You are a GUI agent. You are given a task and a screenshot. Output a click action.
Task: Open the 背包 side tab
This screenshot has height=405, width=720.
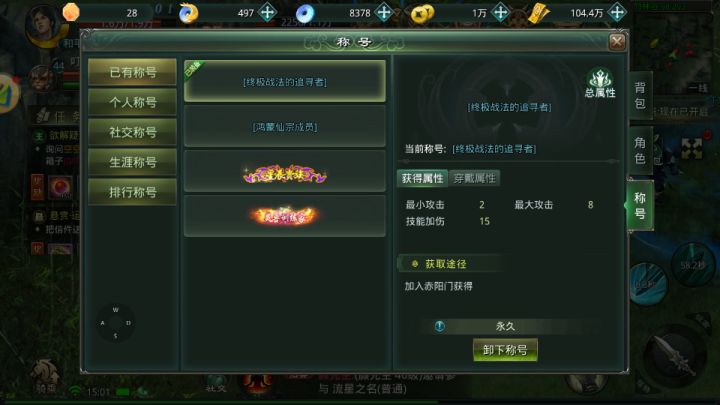pos(640,96)
